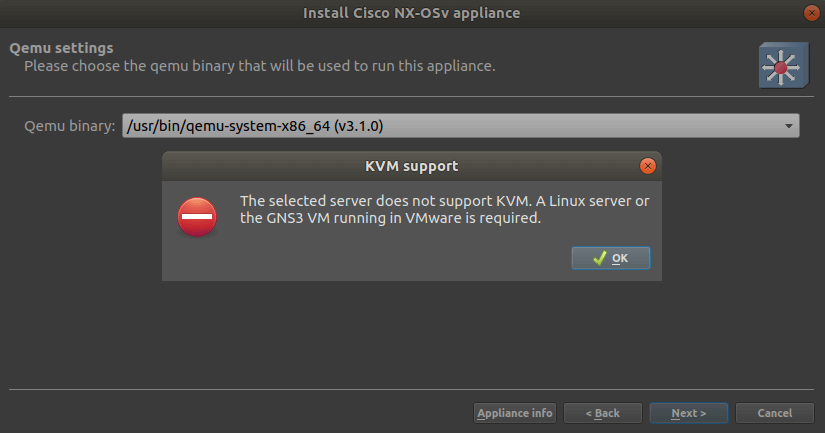This screenshot has height=433, width=825.
Task: Click the separator line above the wizard buttons
Action: click(412, 389)
